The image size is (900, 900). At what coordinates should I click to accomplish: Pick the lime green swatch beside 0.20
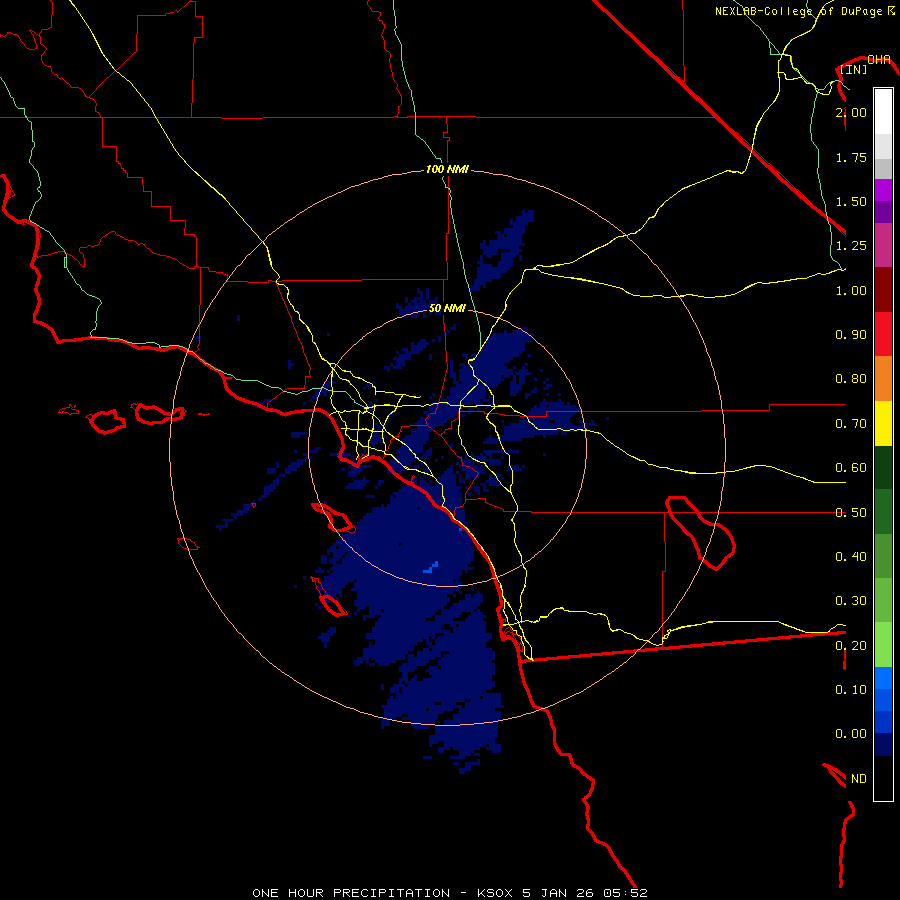pyautogui.click(x=883, y=645)
